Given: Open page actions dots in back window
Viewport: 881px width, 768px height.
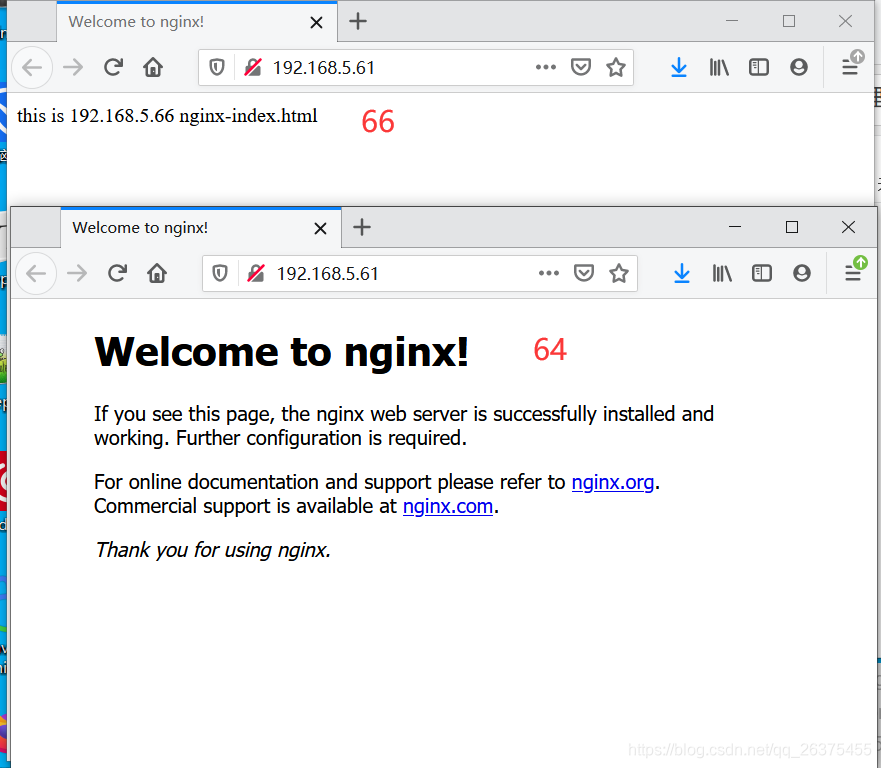Looking at the screenshot, I should [x=546, y=67].
